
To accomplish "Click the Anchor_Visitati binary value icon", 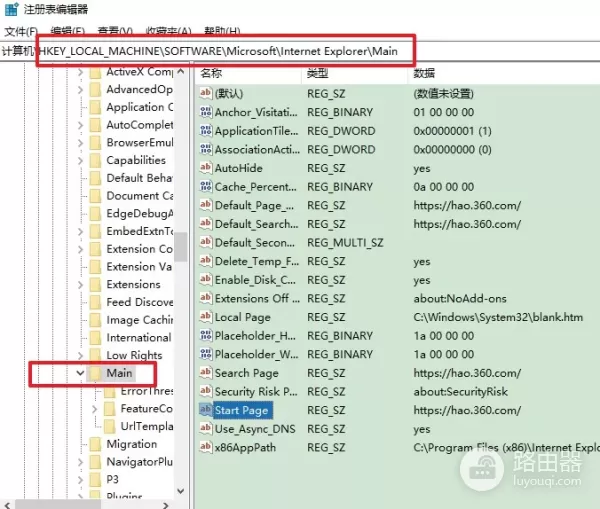I will tap(206, 112).
